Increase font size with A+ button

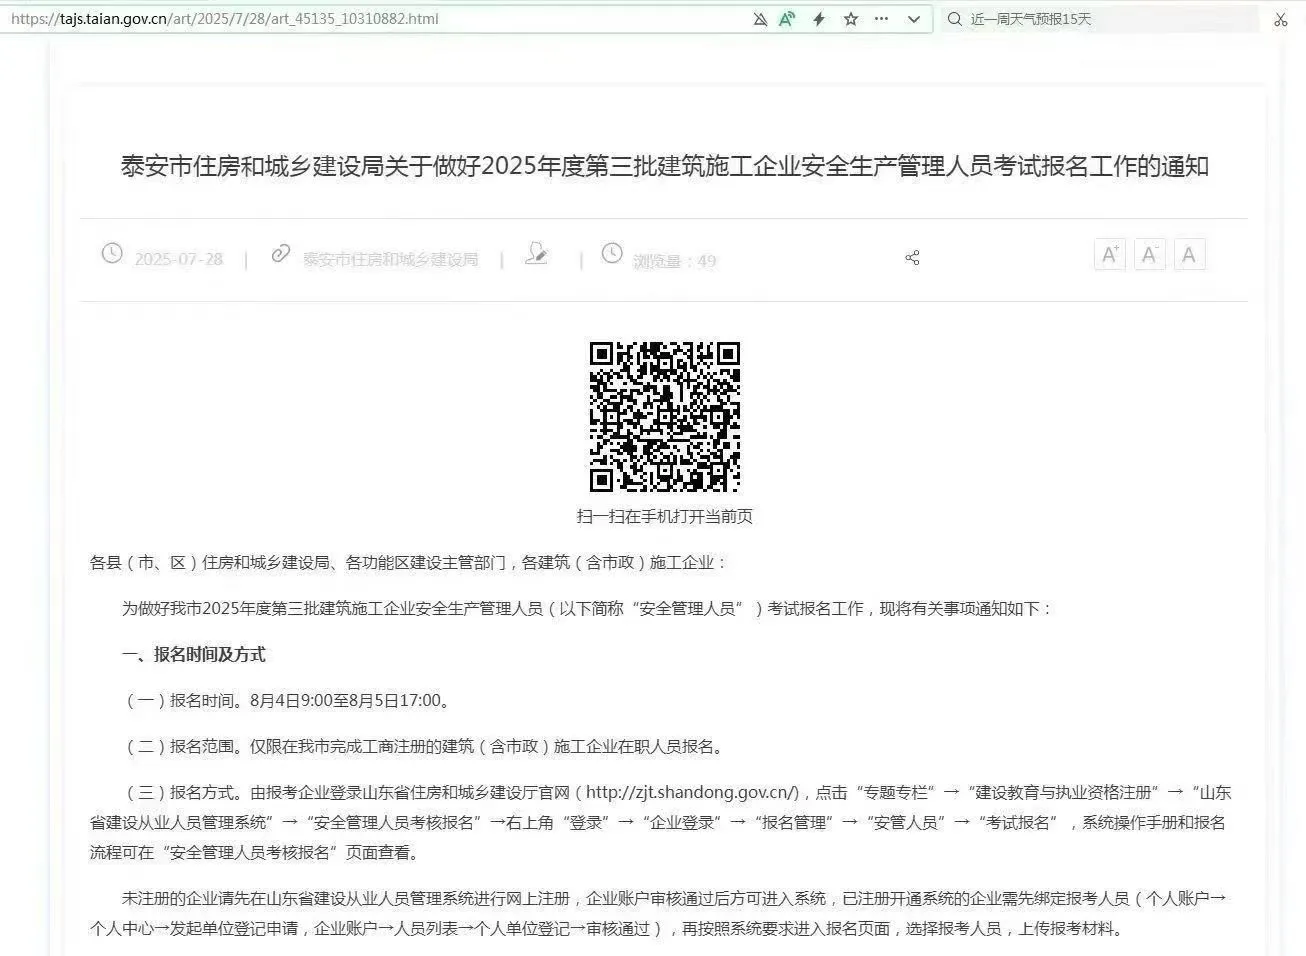tap(1110, 255)
